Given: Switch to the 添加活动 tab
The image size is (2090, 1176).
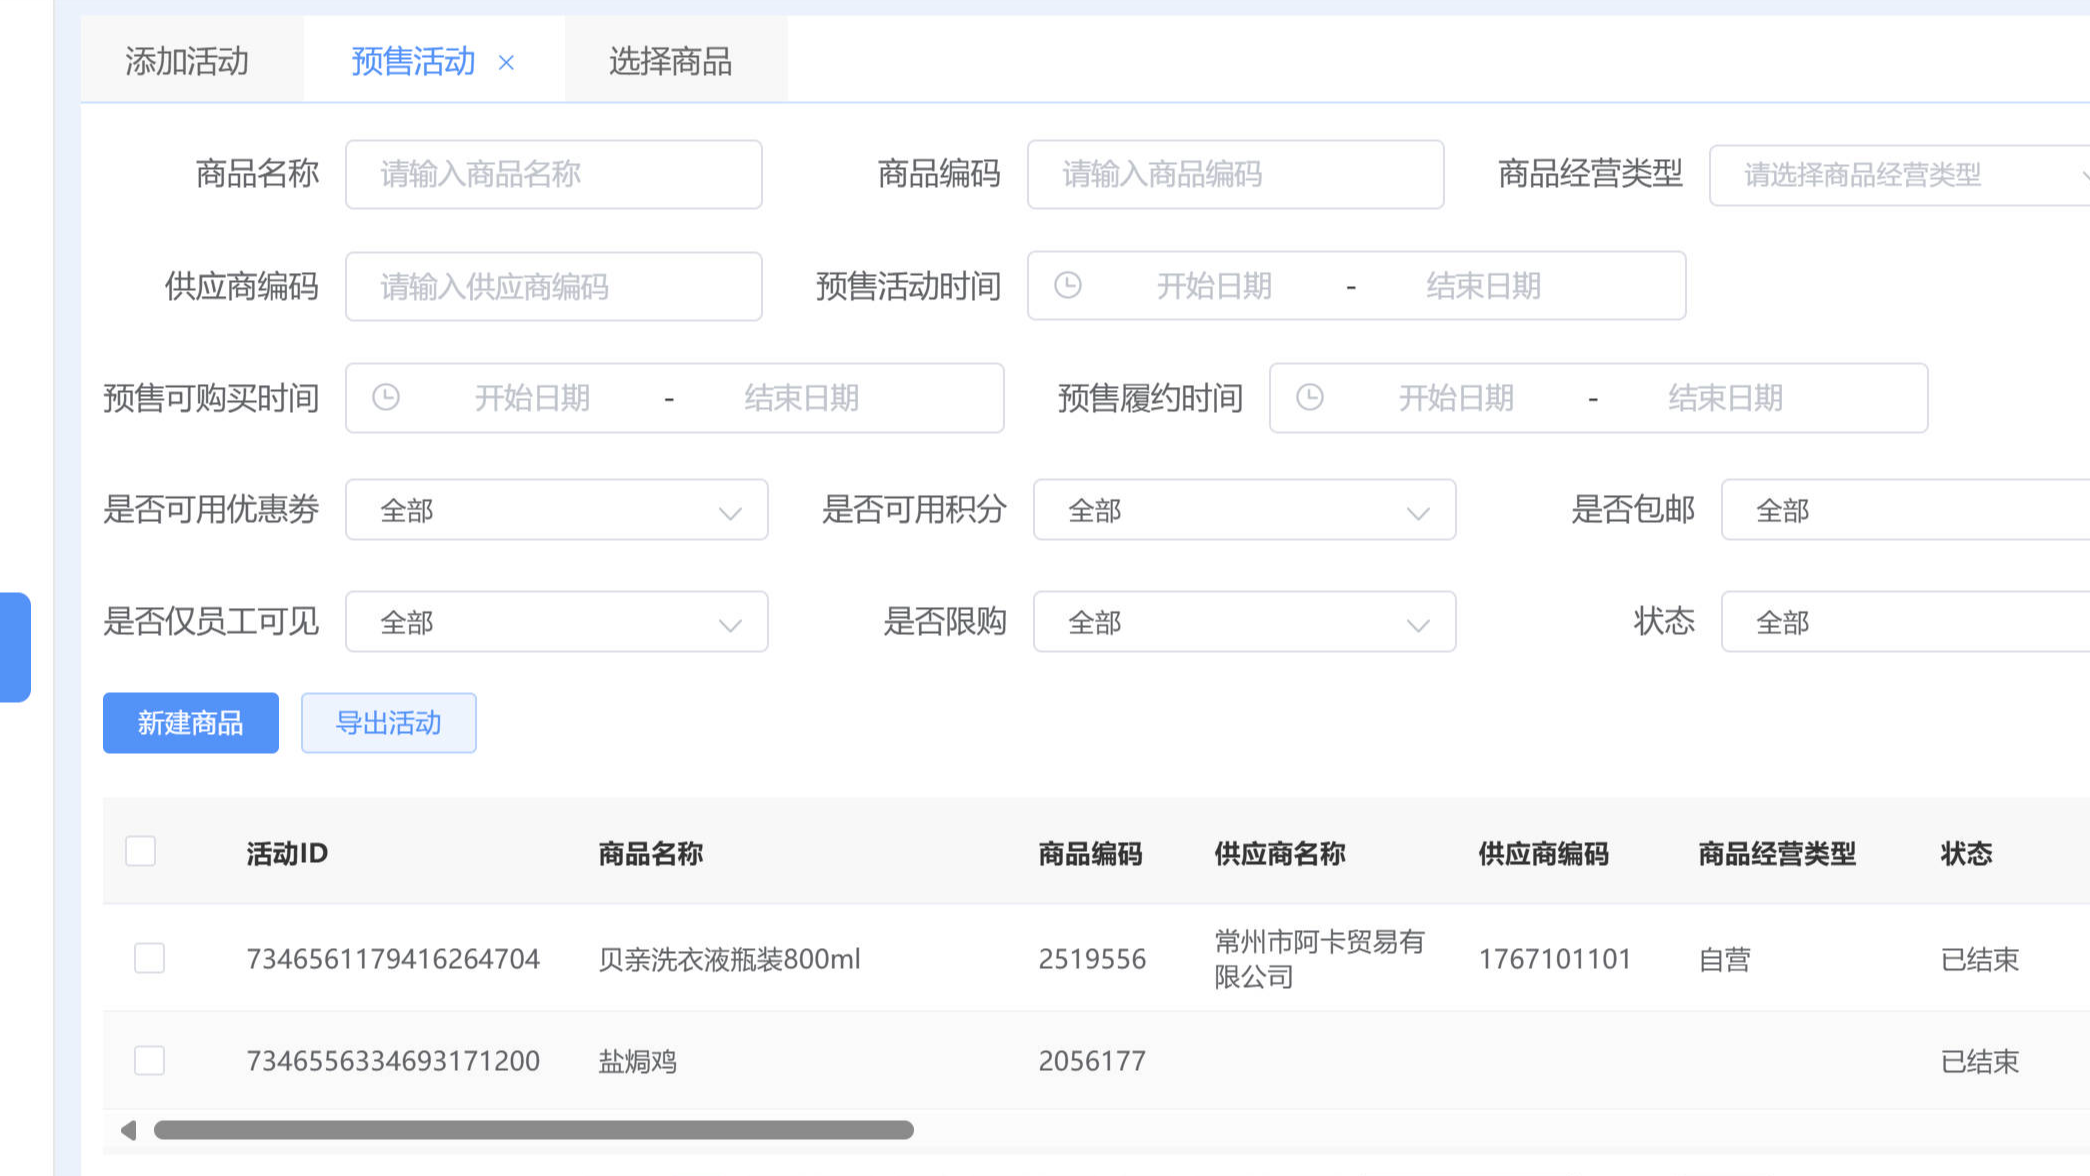Looking at the screenshot, I should [x=188, y=62].
